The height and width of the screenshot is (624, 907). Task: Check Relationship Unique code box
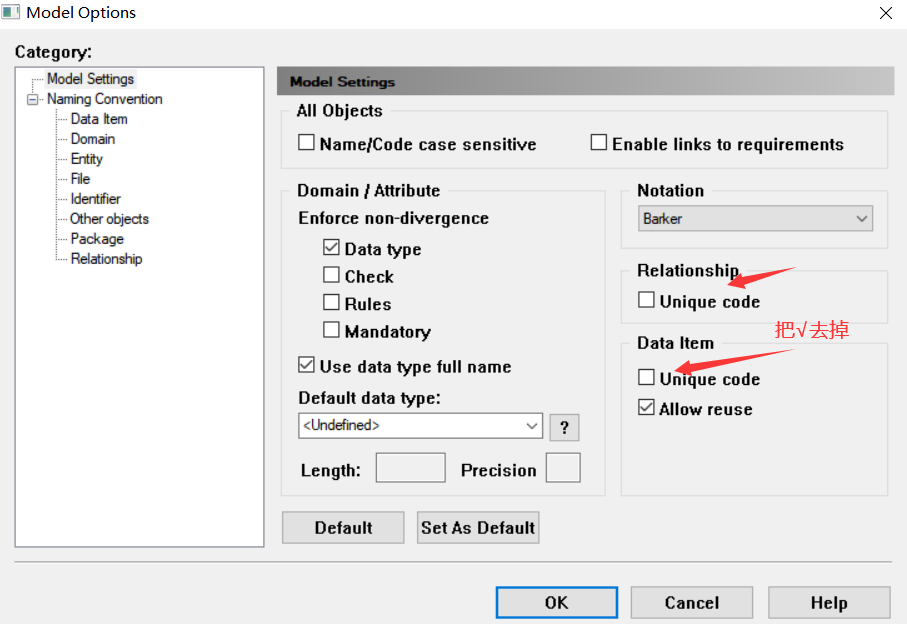point(646,300)
